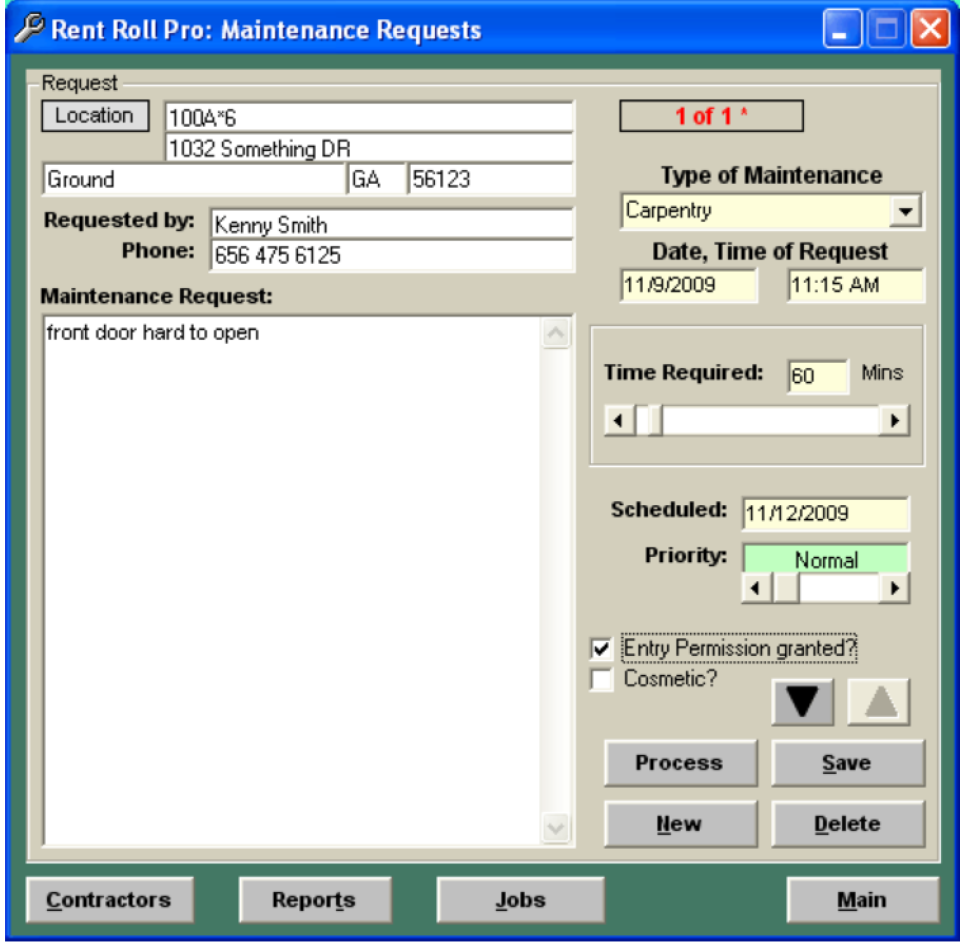960x944 pixels.
Task: Navigate to the Jobs screen
Action: click(x=520, y=899)
